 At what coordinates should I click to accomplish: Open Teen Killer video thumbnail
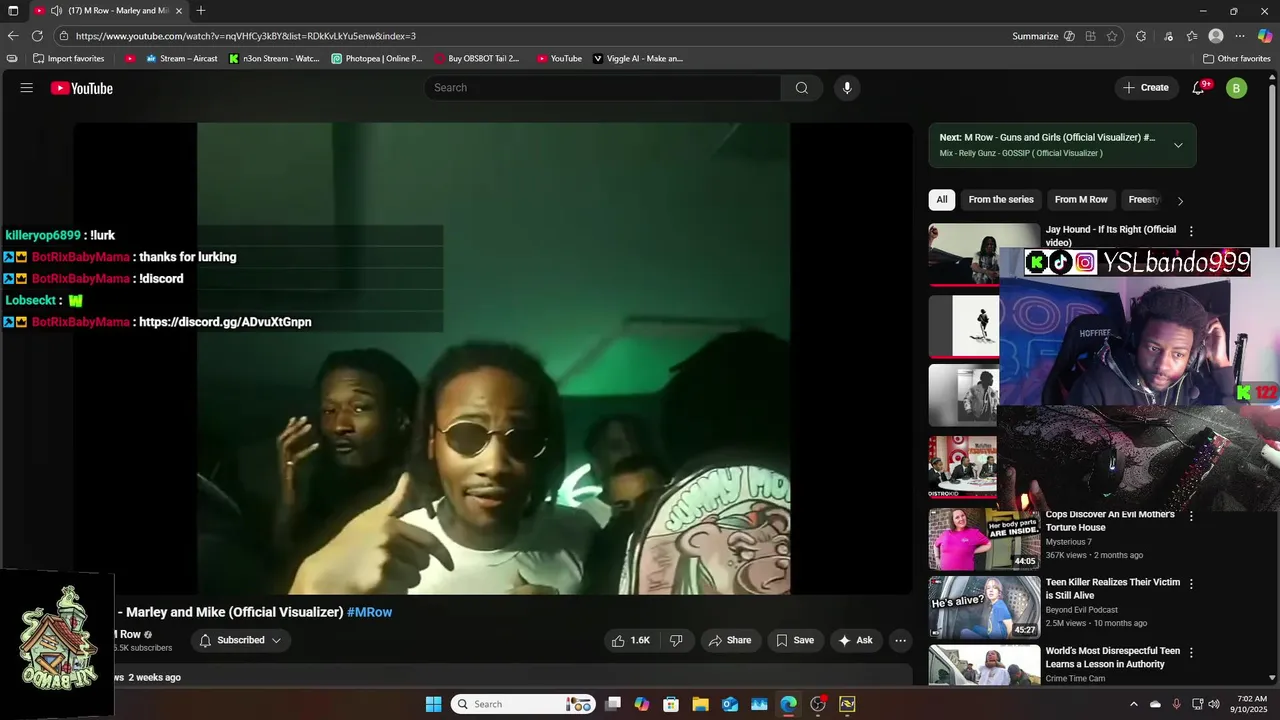coord(984,607)
